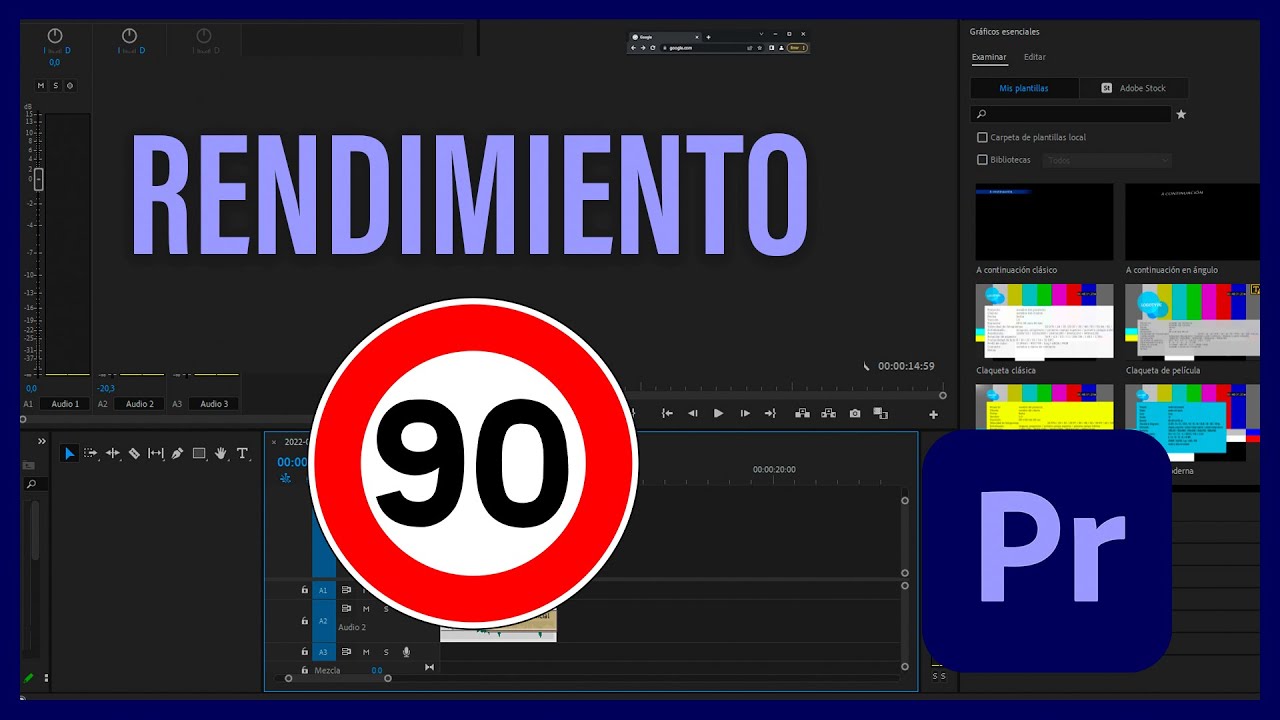
Task: Click the Lift button
Action: click(802, 413)
